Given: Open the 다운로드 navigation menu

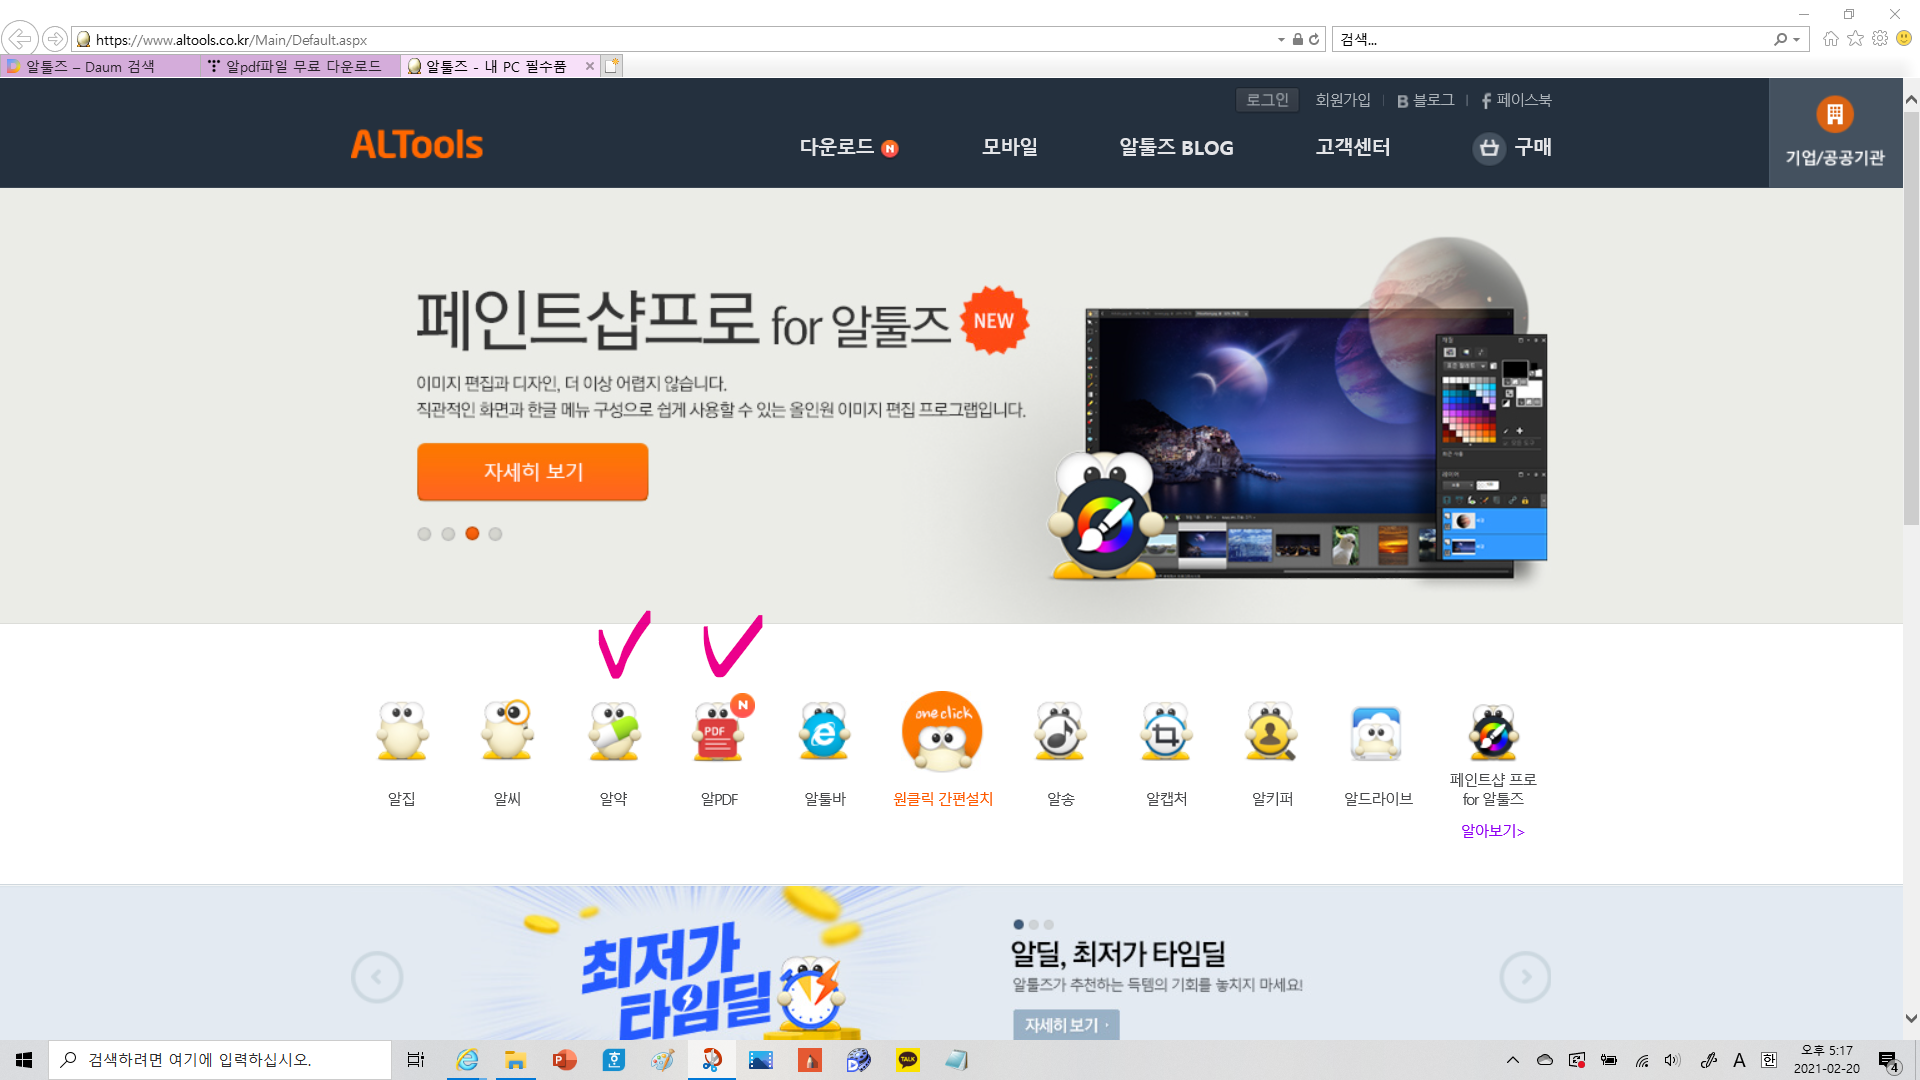Looking at the screenshot, I should (x=837, y=147).
